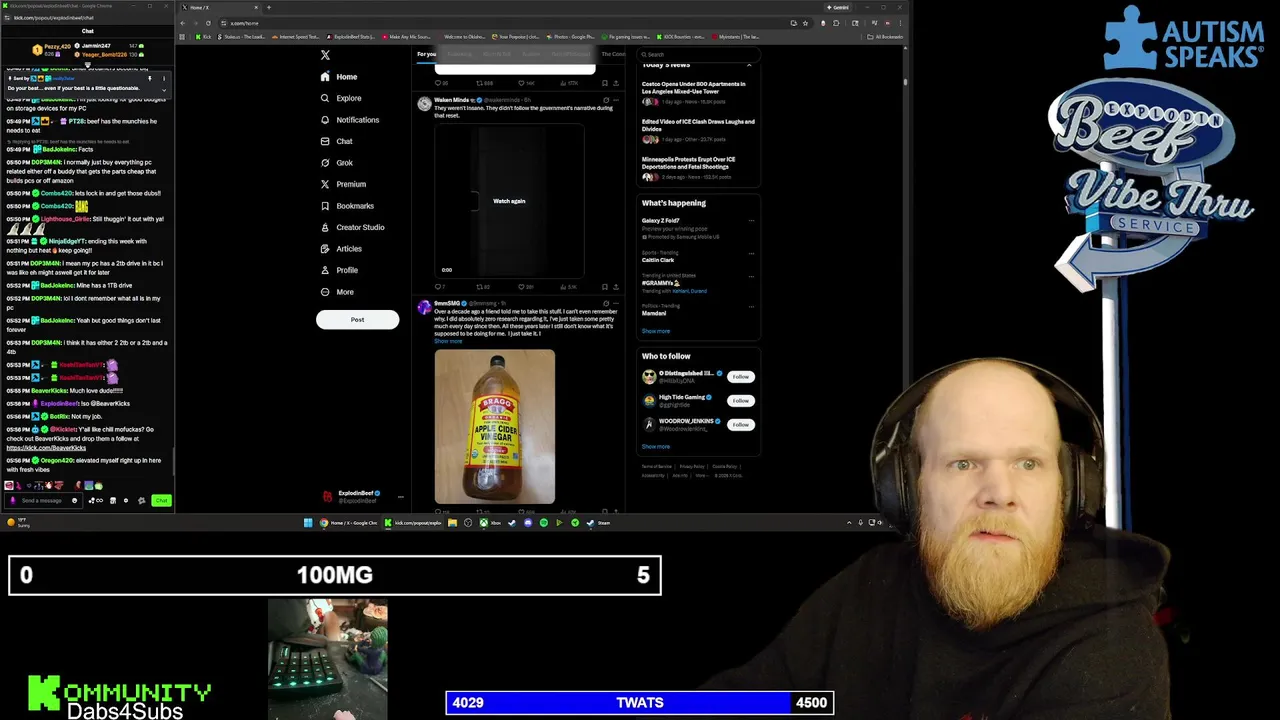The height and width of the screenshot is (720, 1280).
Task: Unpin the pinned chat message
Action: tap(150, 78)
